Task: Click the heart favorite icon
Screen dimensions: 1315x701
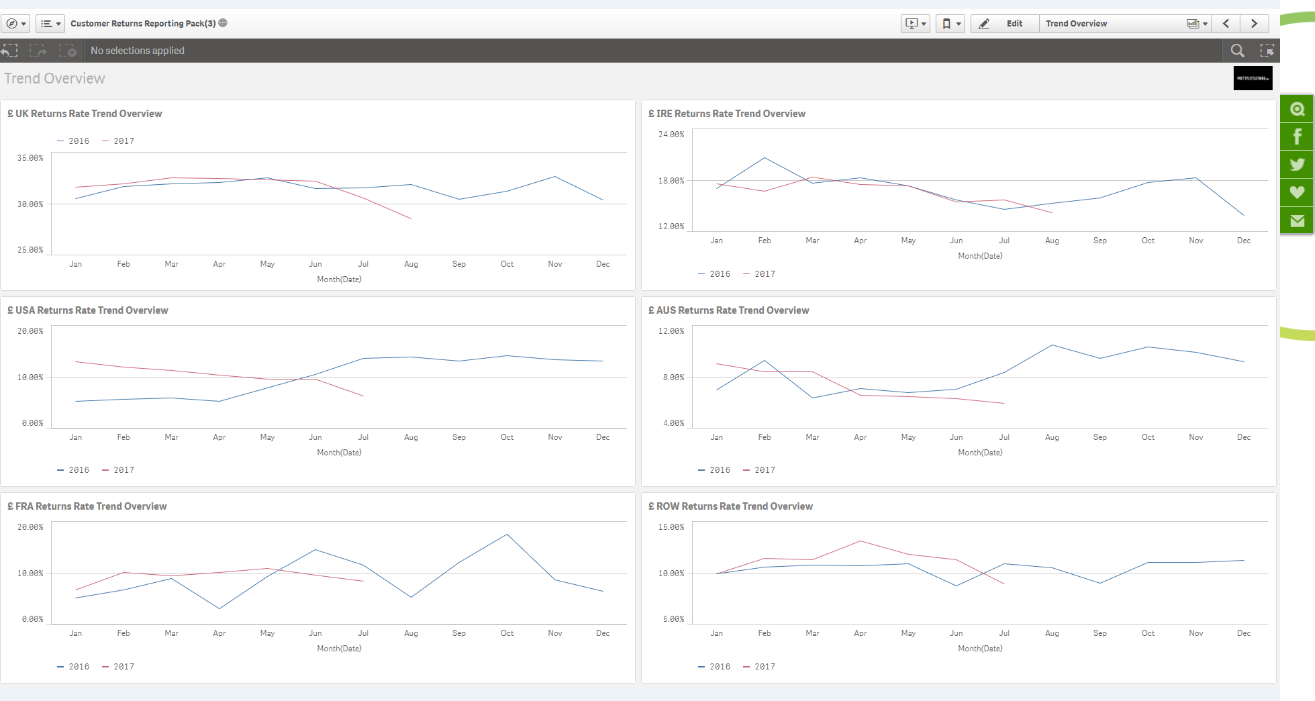Action: (x=1297, y=193)
